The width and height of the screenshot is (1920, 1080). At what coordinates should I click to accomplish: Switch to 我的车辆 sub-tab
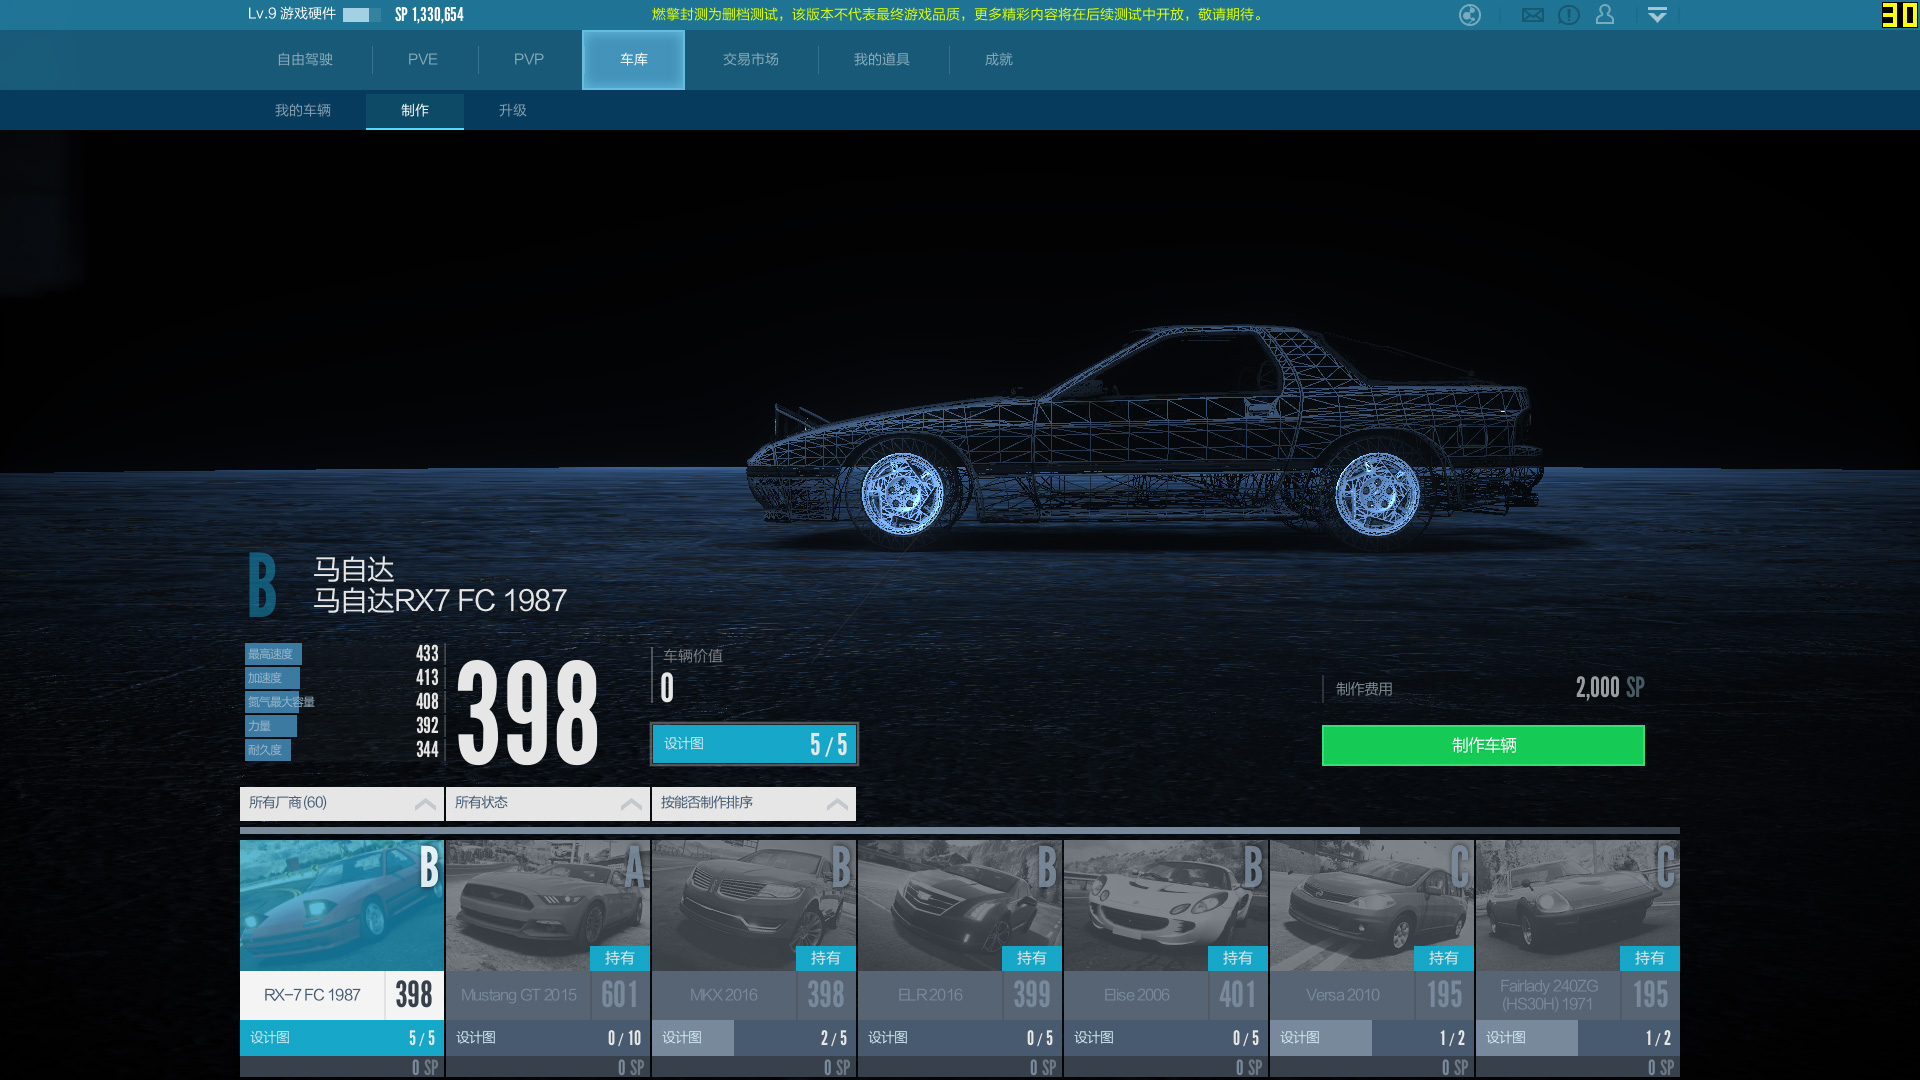point(303,111)
